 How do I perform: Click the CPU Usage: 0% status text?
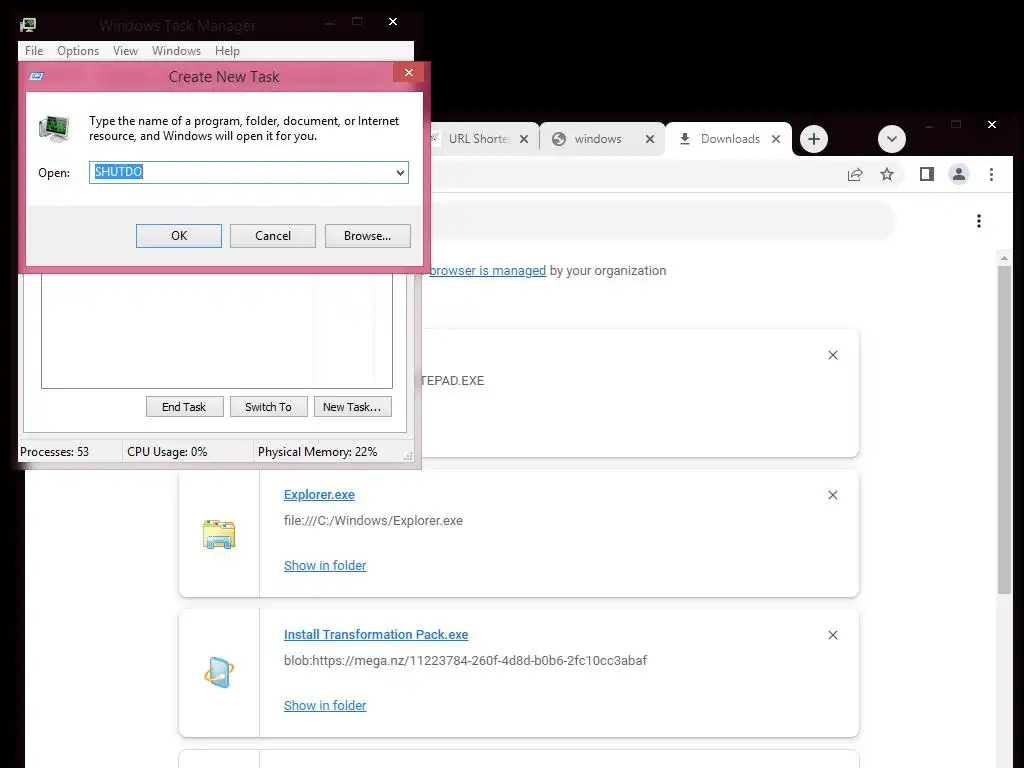[167, 452]
